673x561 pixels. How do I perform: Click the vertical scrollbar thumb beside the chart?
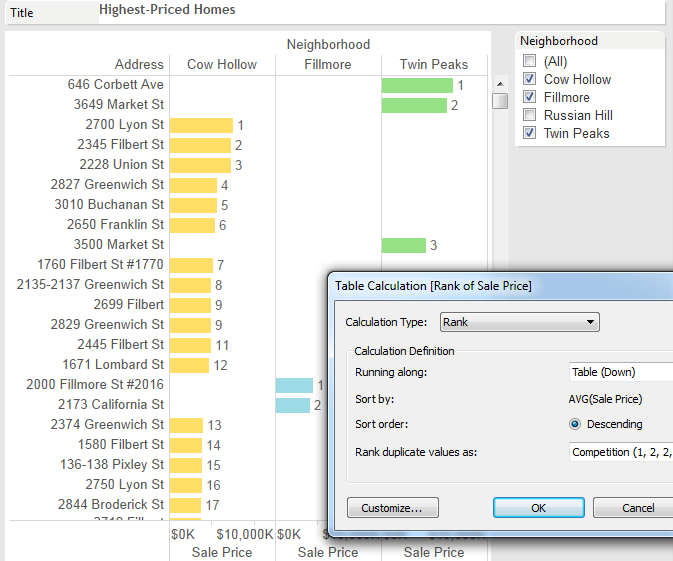[x=500, y=101]
